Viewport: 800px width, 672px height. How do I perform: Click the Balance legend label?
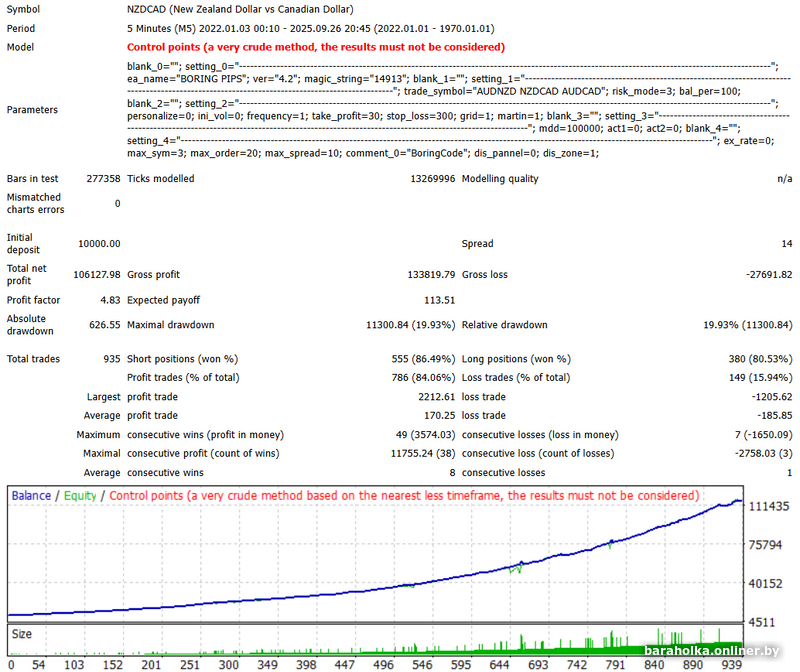(30, 495)
